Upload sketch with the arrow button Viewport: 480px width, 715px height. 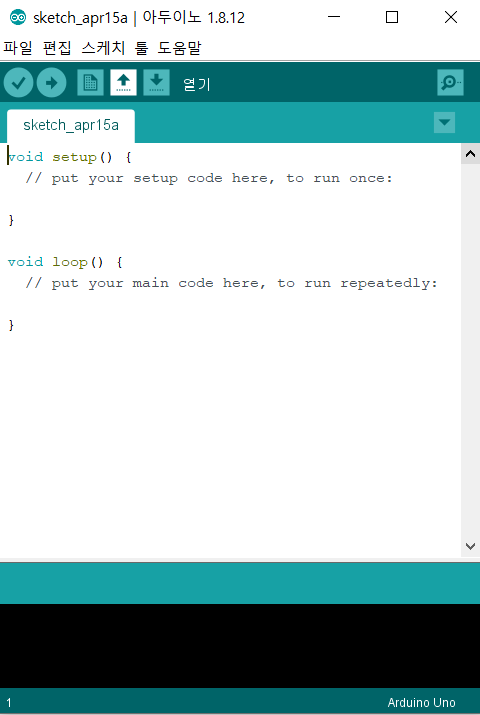pyautogui.click(x=52, y=83)
